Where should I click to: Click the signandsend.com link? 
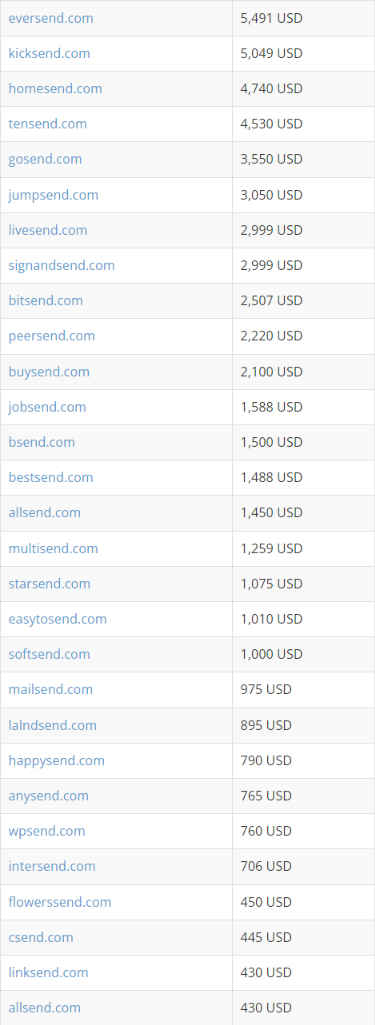click(61, 265)
